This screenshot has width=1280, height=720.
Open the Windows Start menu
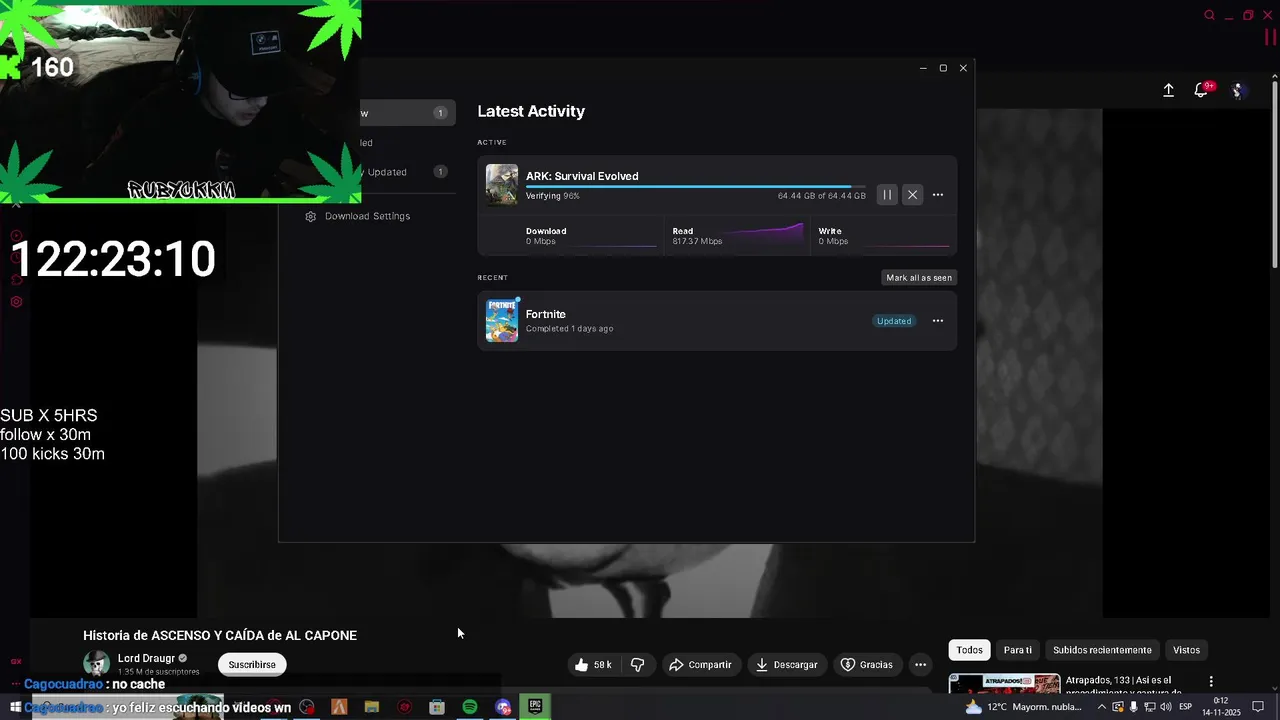click(15, 707)
